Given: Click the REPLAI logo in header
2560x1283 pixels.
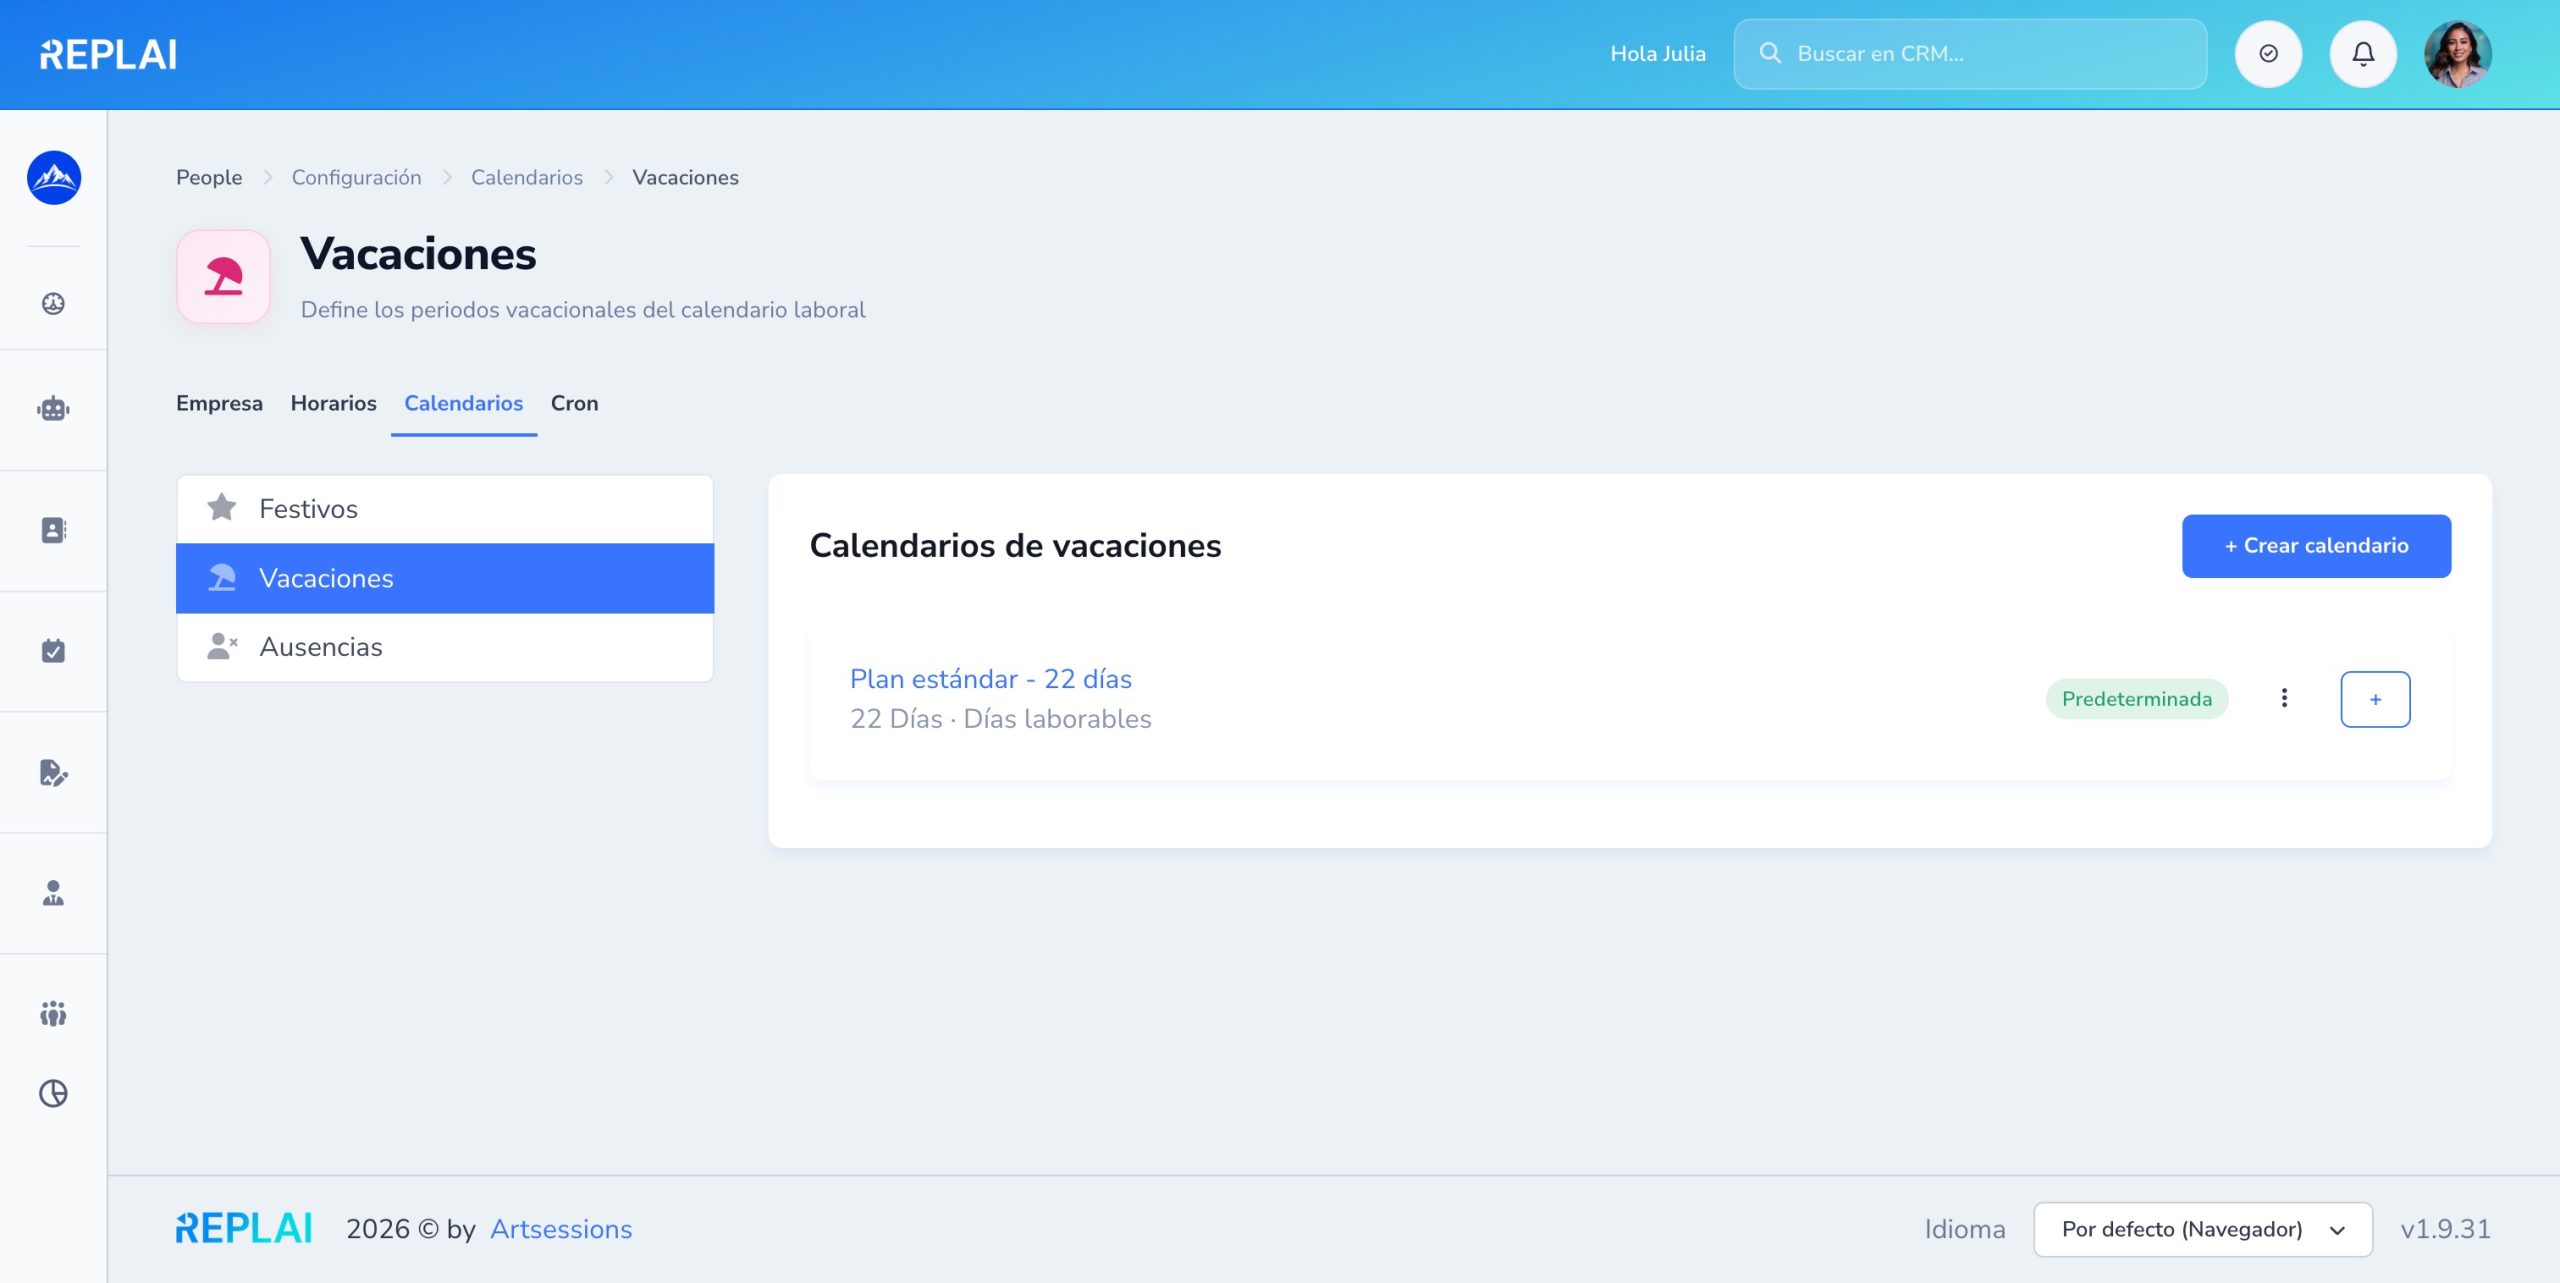Looking at the screenshot, I should [x=108, y=54].
